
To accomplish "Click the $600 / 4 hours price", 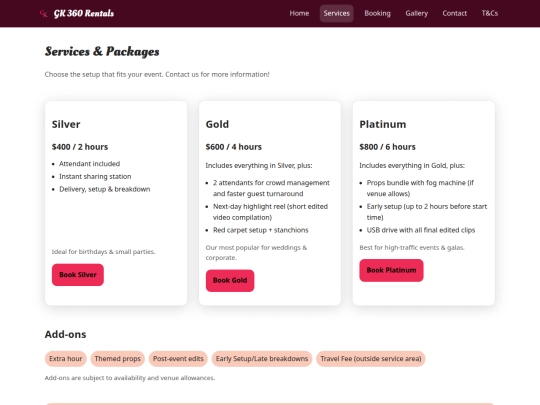I will pyautogui.click(x=233, y=147).
